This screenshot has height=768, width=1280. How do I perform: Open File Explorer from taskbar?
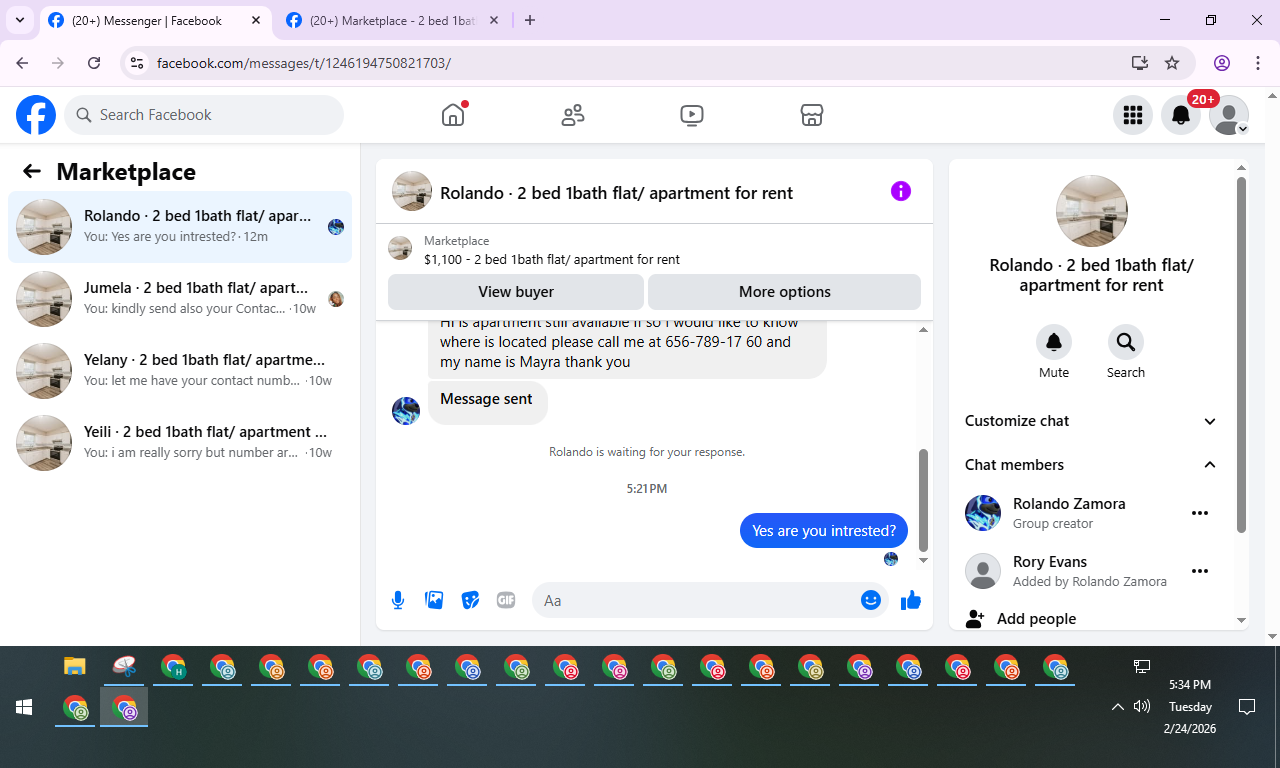pos(75,666)
